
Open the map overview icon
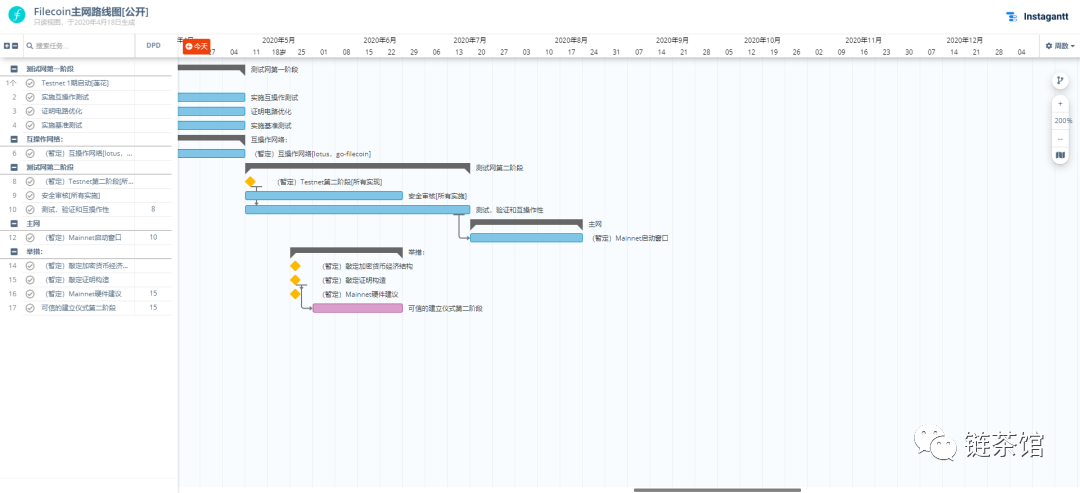1060,155
